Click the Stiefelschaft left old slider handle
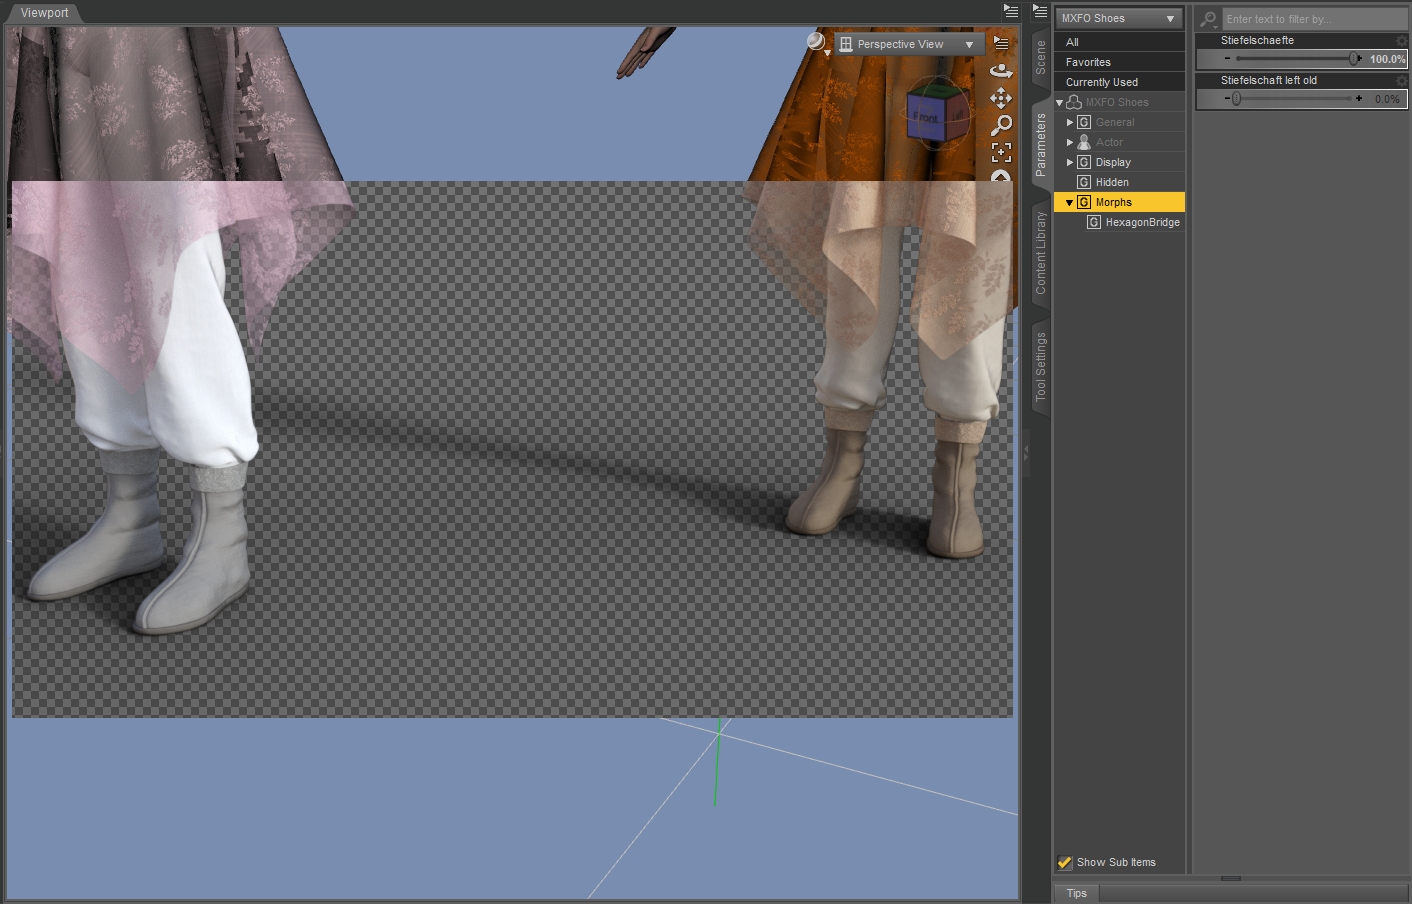This screenshot has height=904, width=1412. pyautogui.click(x=1236, y=99)
